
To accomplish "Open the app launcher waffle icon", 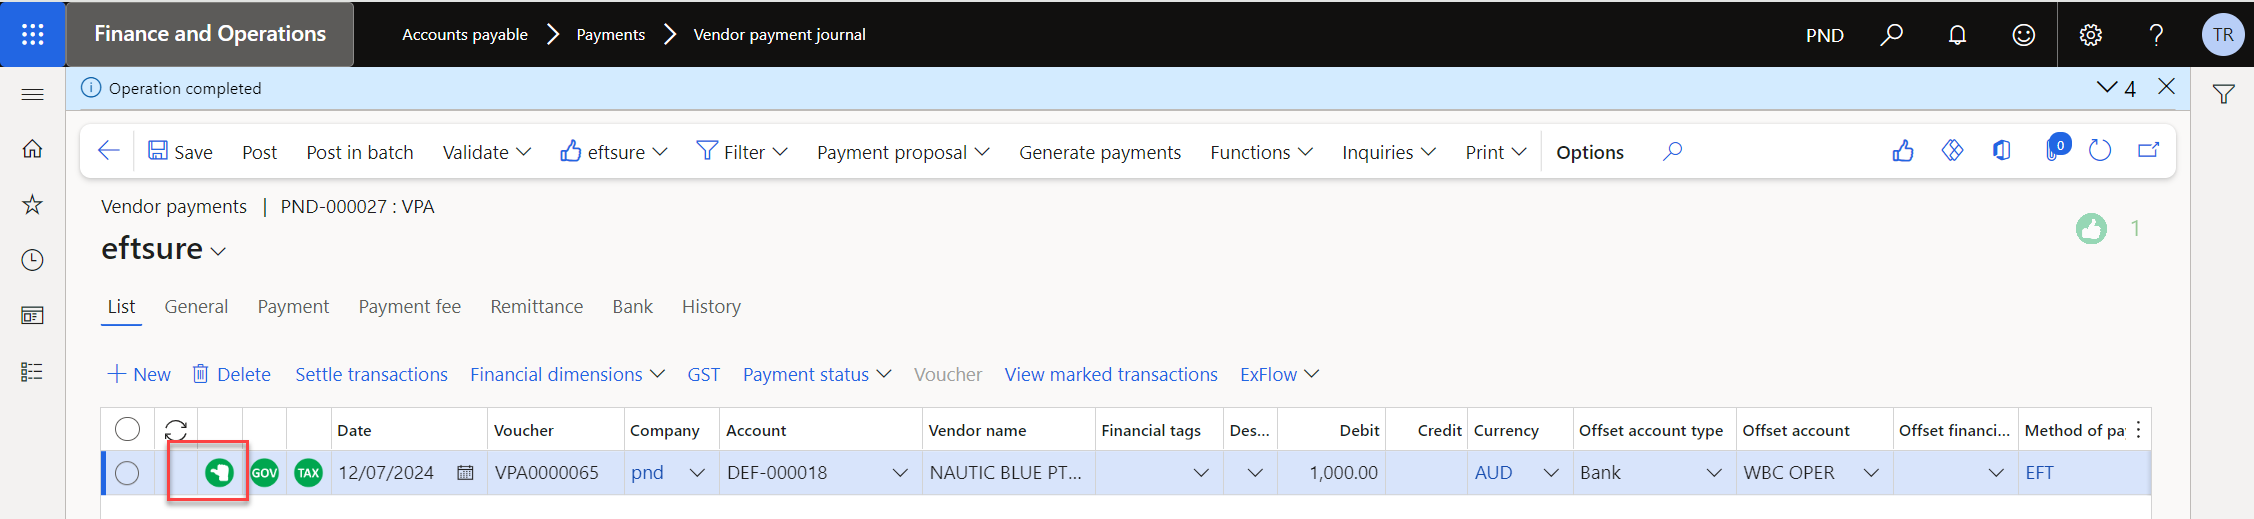I will tap(32, 34).
